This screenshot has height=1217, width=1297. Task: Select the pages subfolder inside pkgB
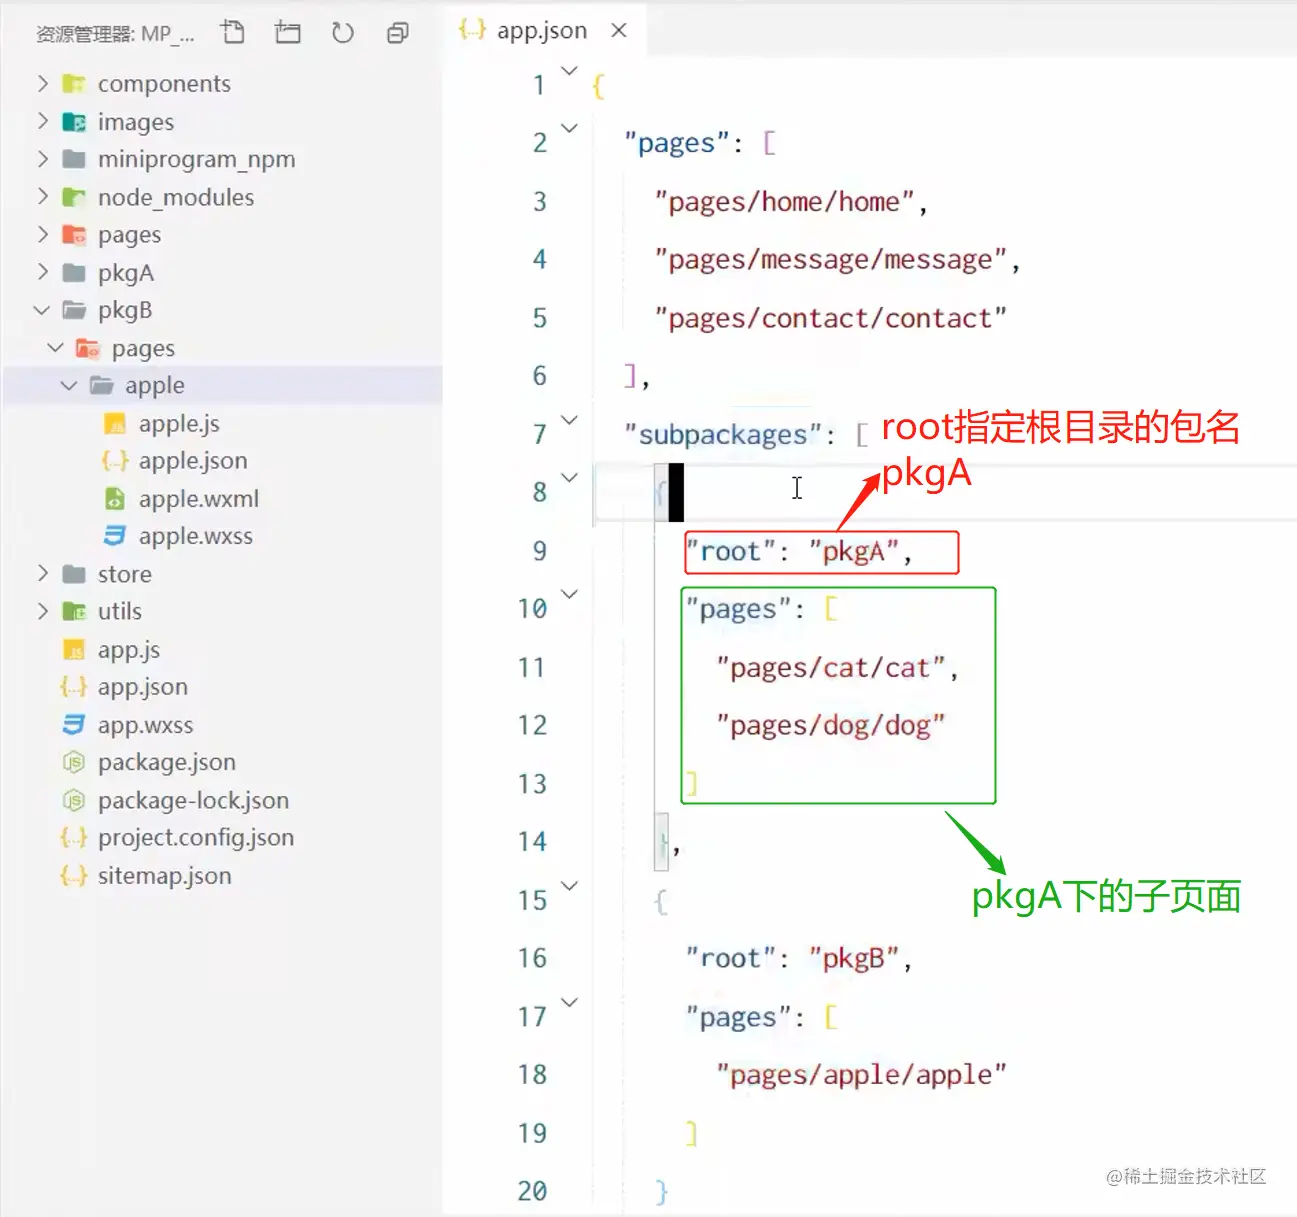coord(143,348)
